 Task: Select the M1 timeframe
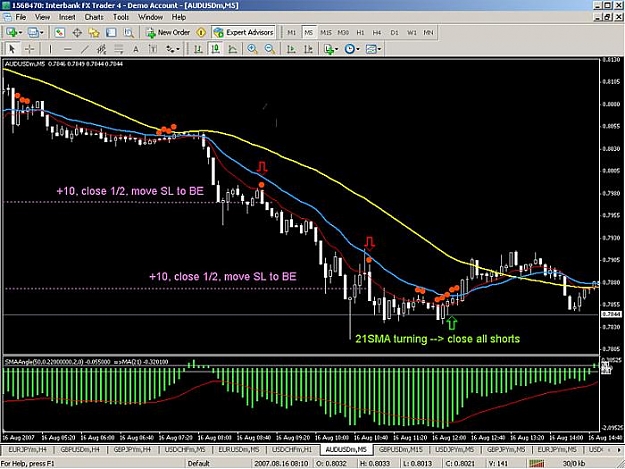pos(292,33)
